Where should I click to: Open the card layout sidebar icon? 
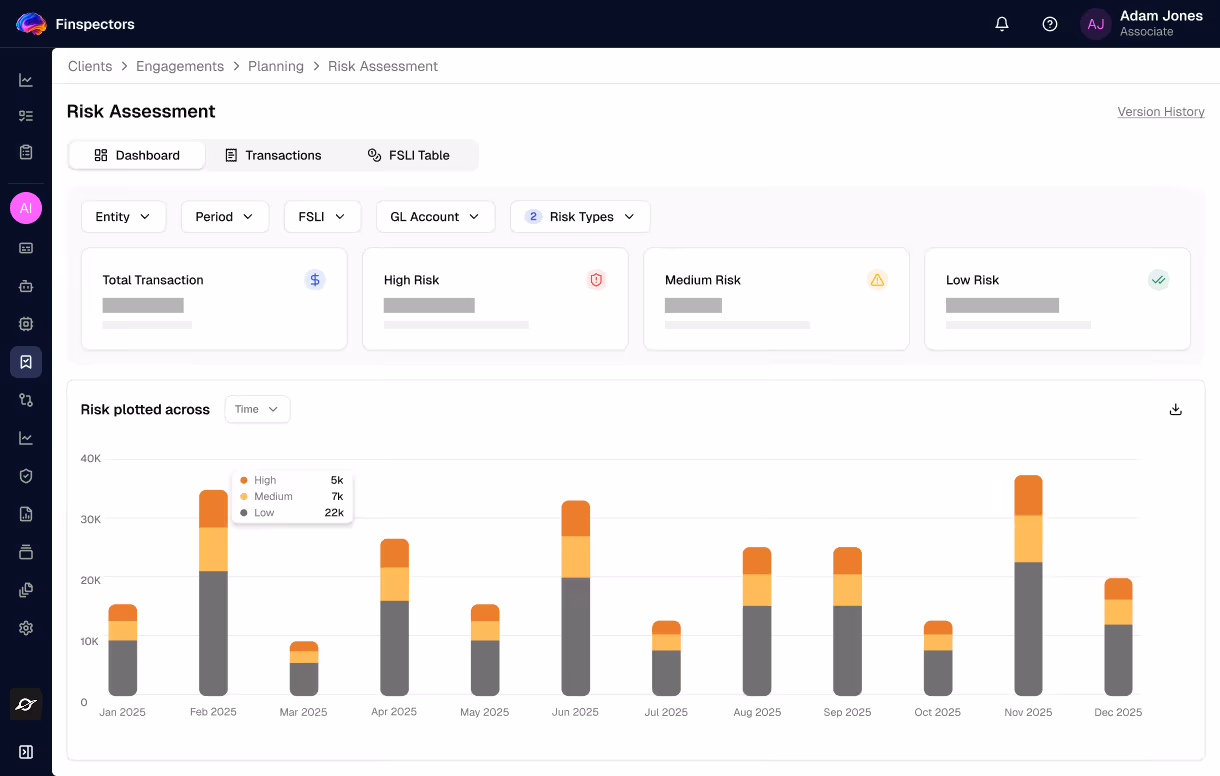[x=26, y=247]
